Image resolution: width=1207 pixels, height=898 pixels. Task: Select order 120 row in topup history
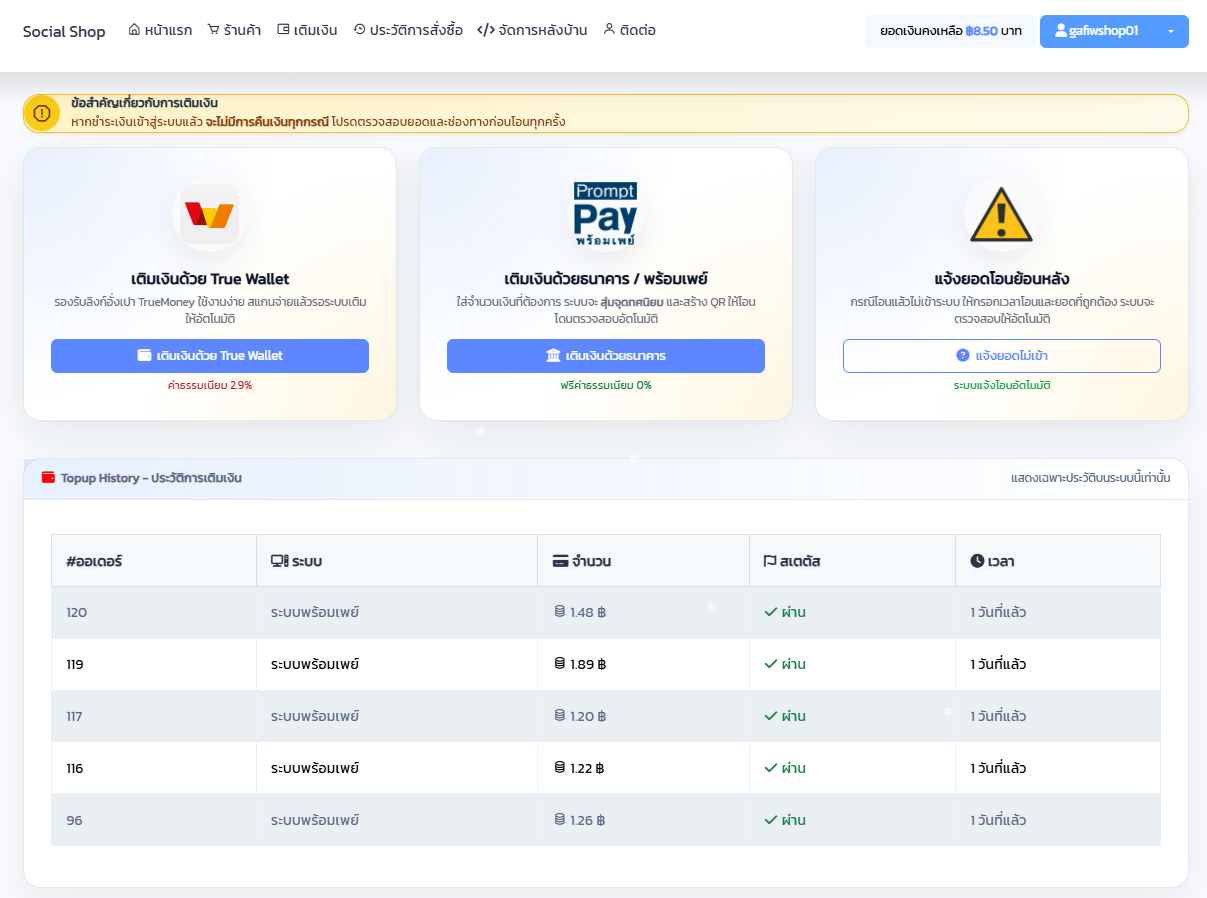pyautogui.click(x=606, y=612)
